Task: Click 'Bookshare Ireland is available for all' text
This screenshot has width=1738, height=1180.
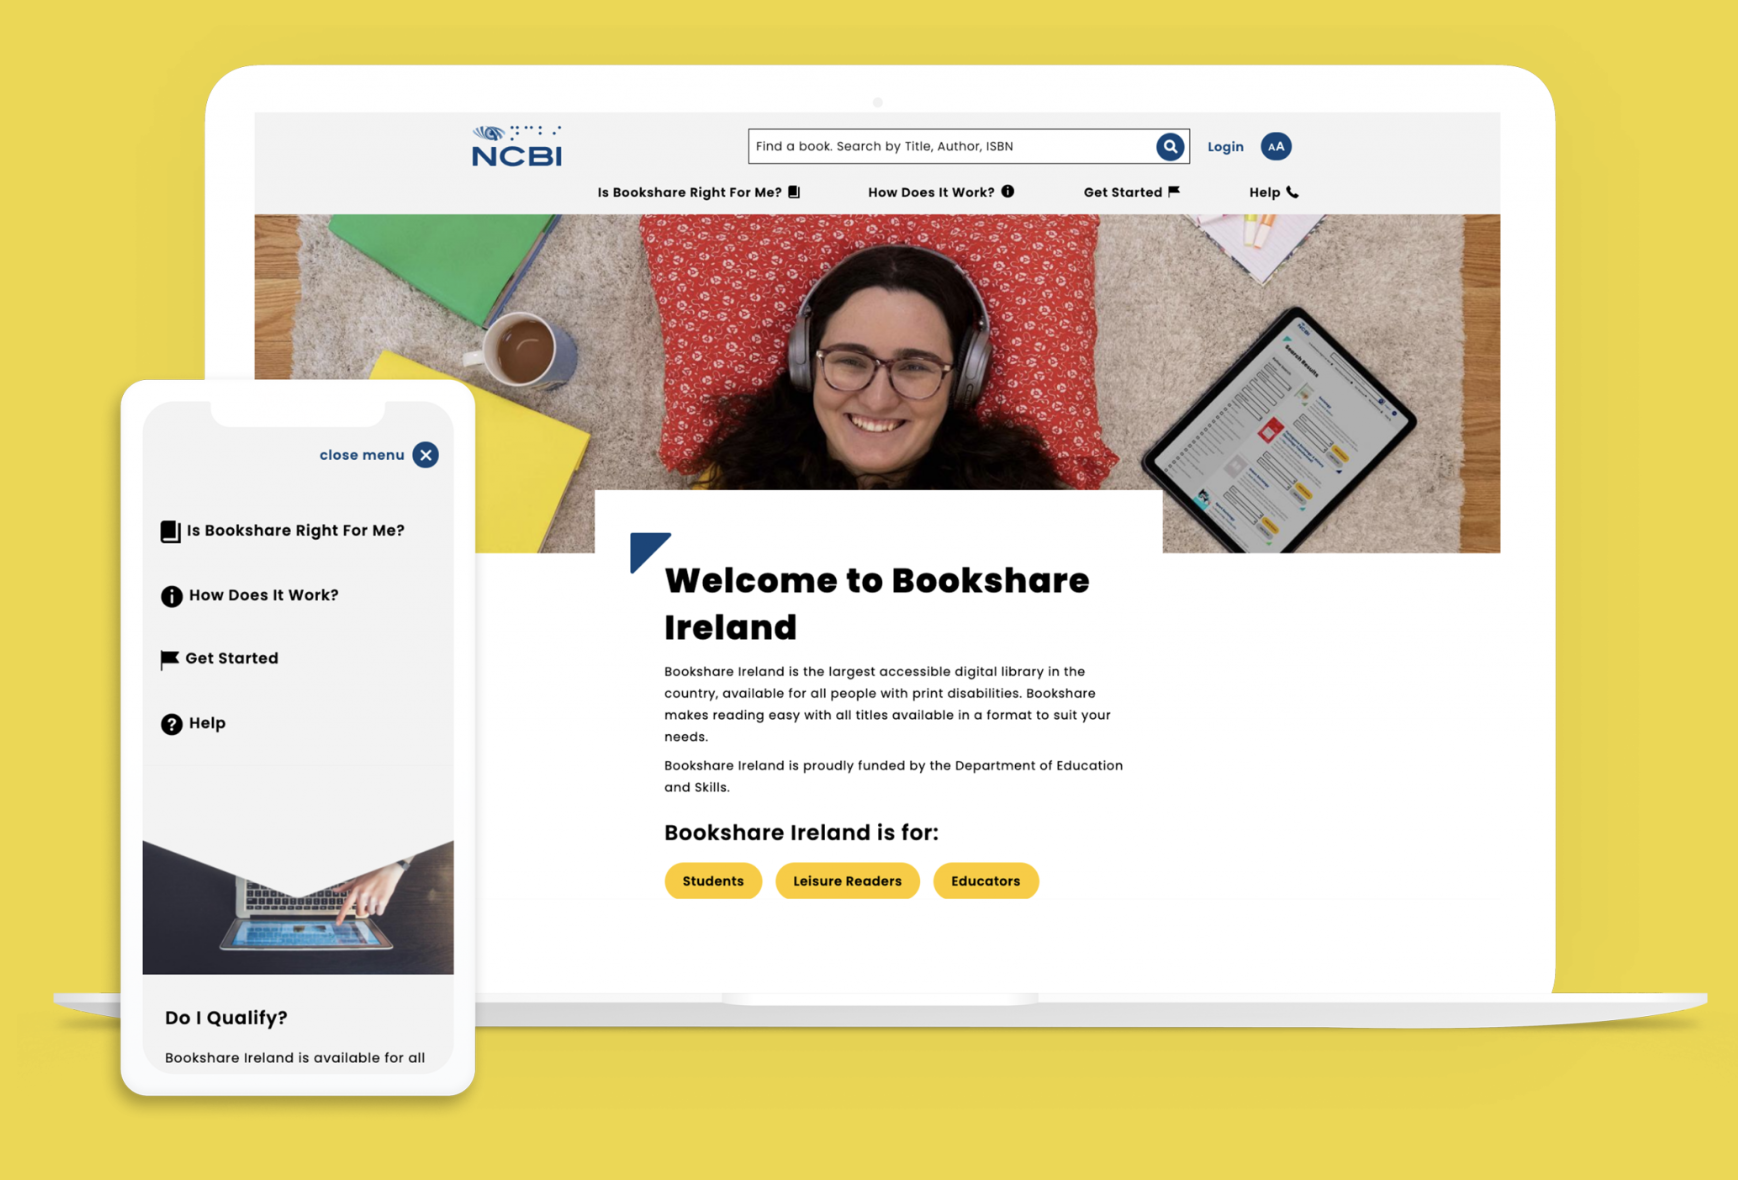Action: (295, 1058)
